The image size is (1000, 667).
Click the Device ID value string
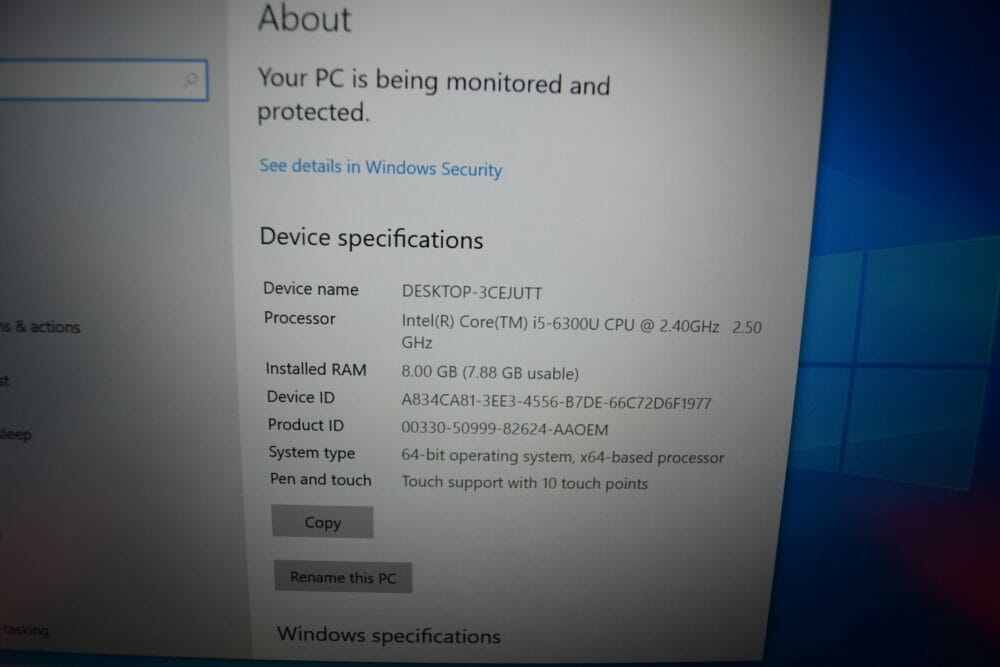tap(556, 402)
